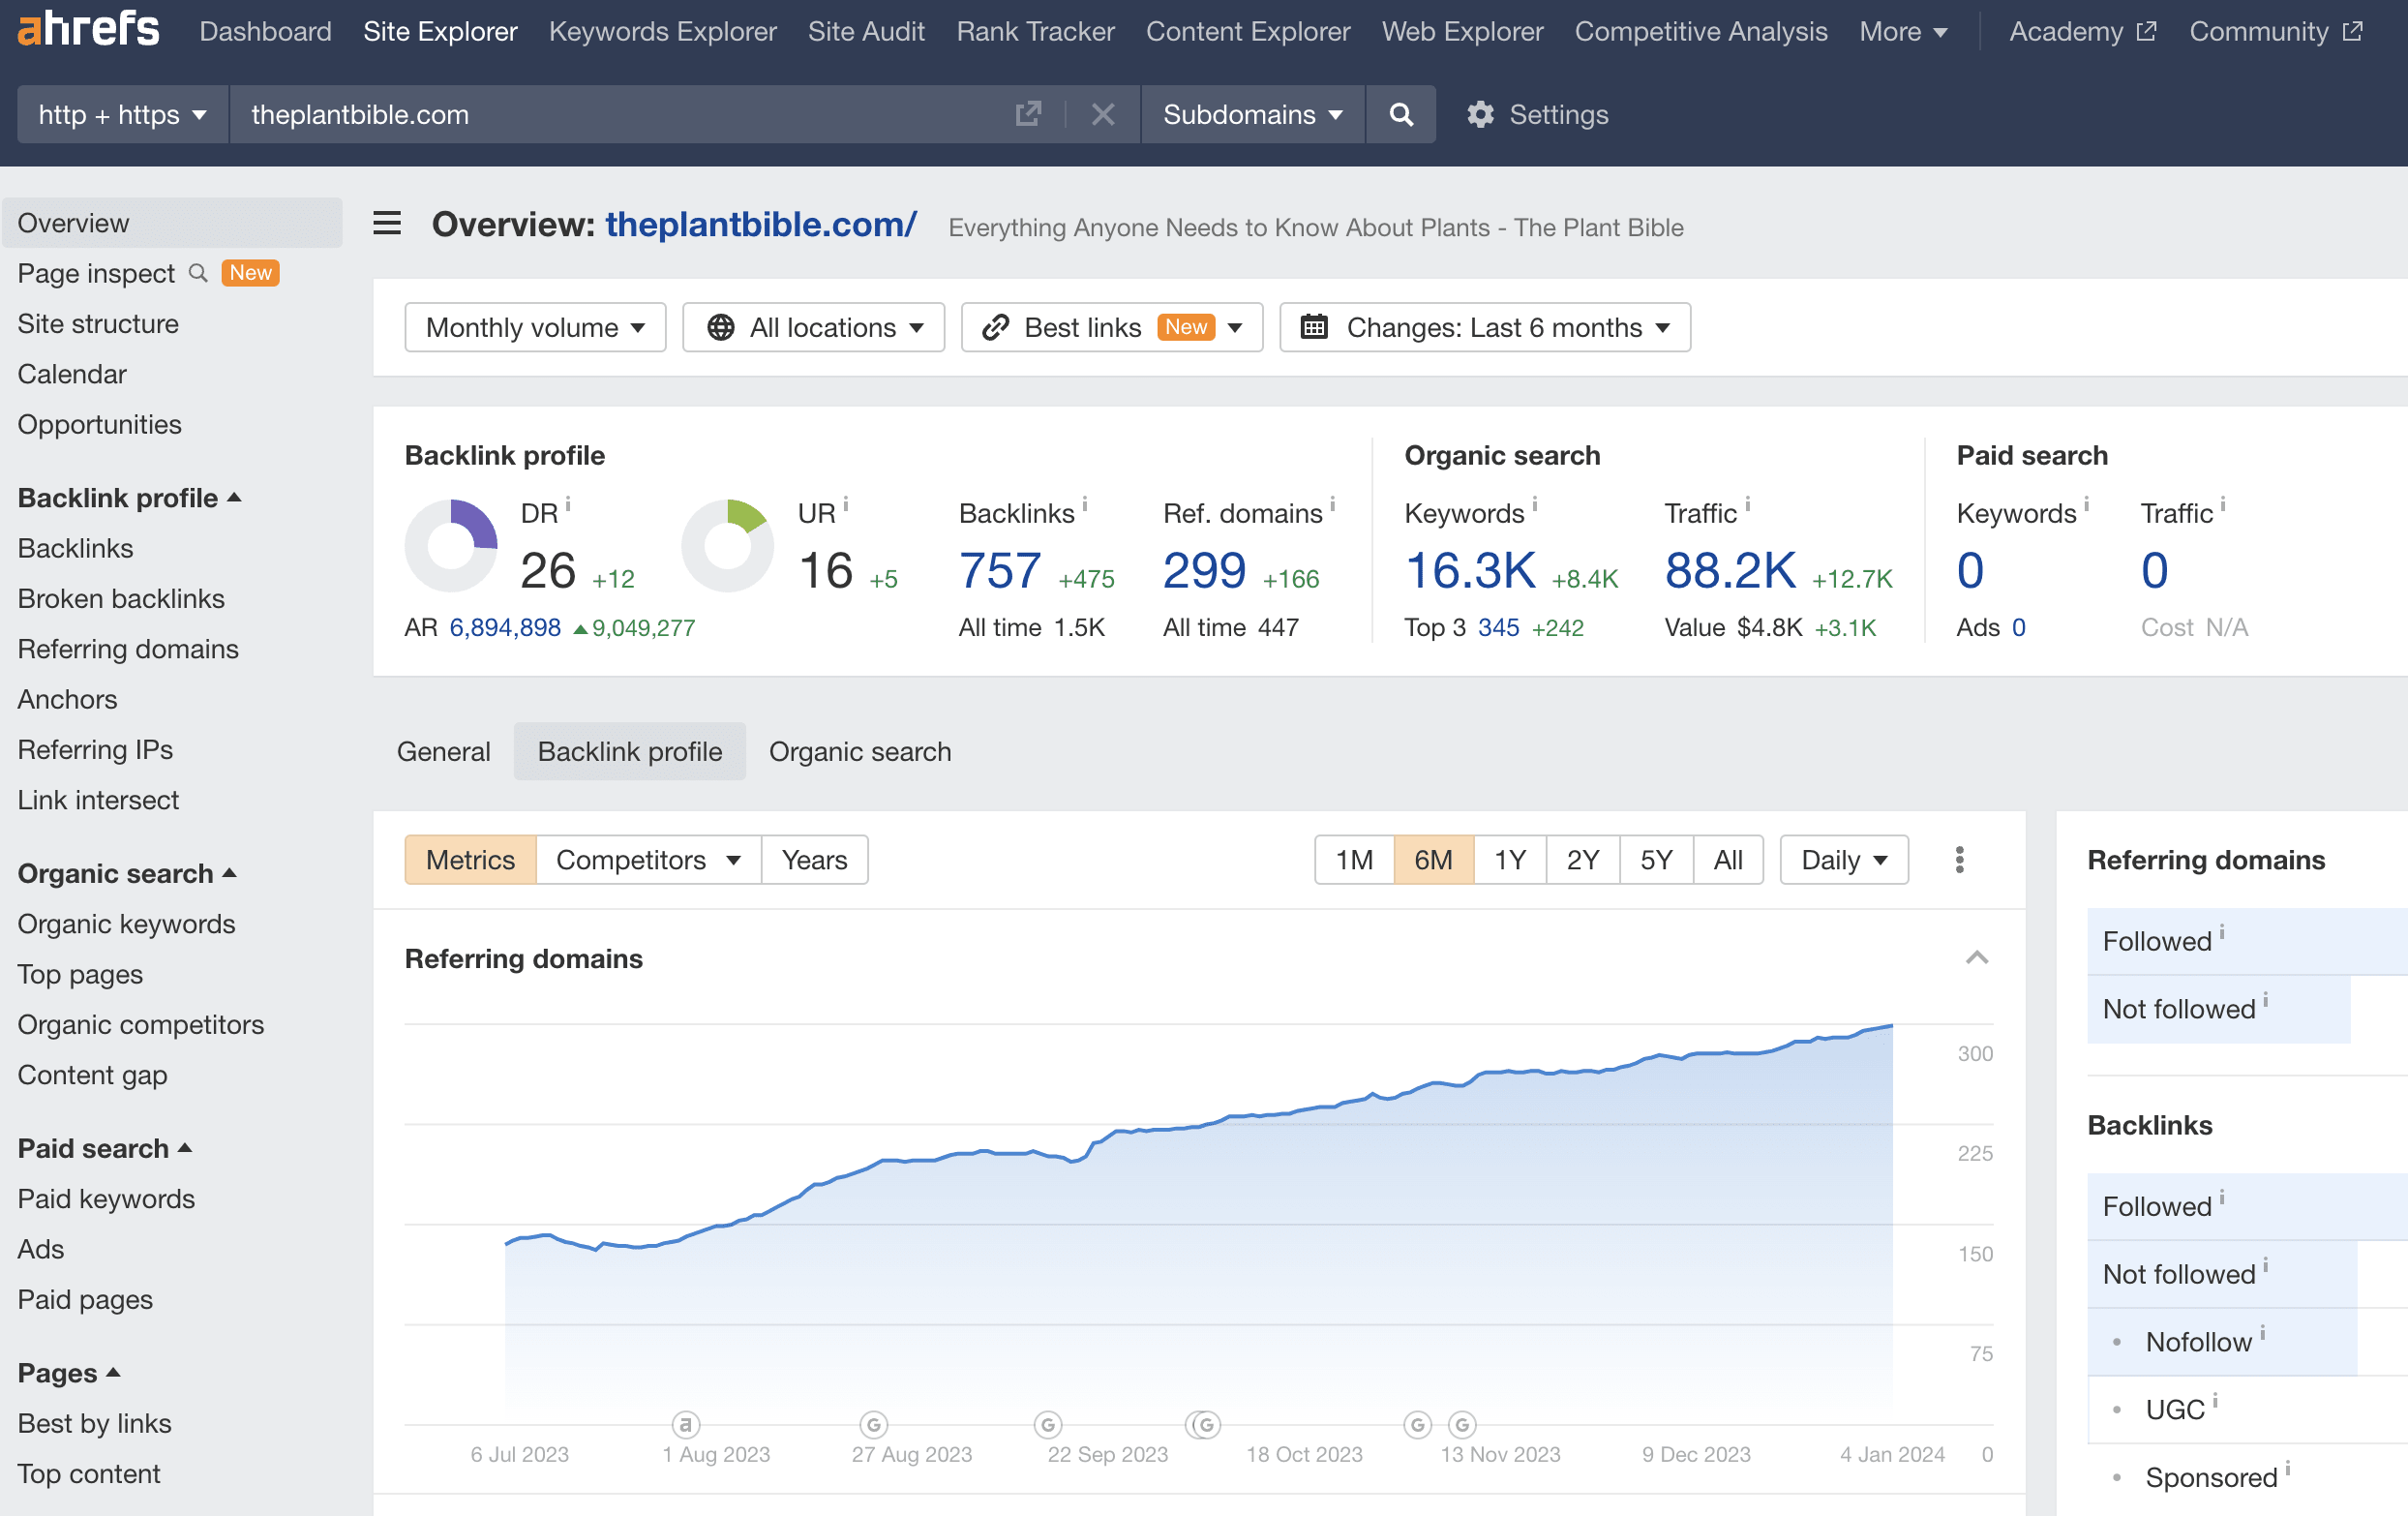Open the Daily interval dropdown
Image resolution: width=2408 pixels, height=1516 pixels.
(1844, 860)
